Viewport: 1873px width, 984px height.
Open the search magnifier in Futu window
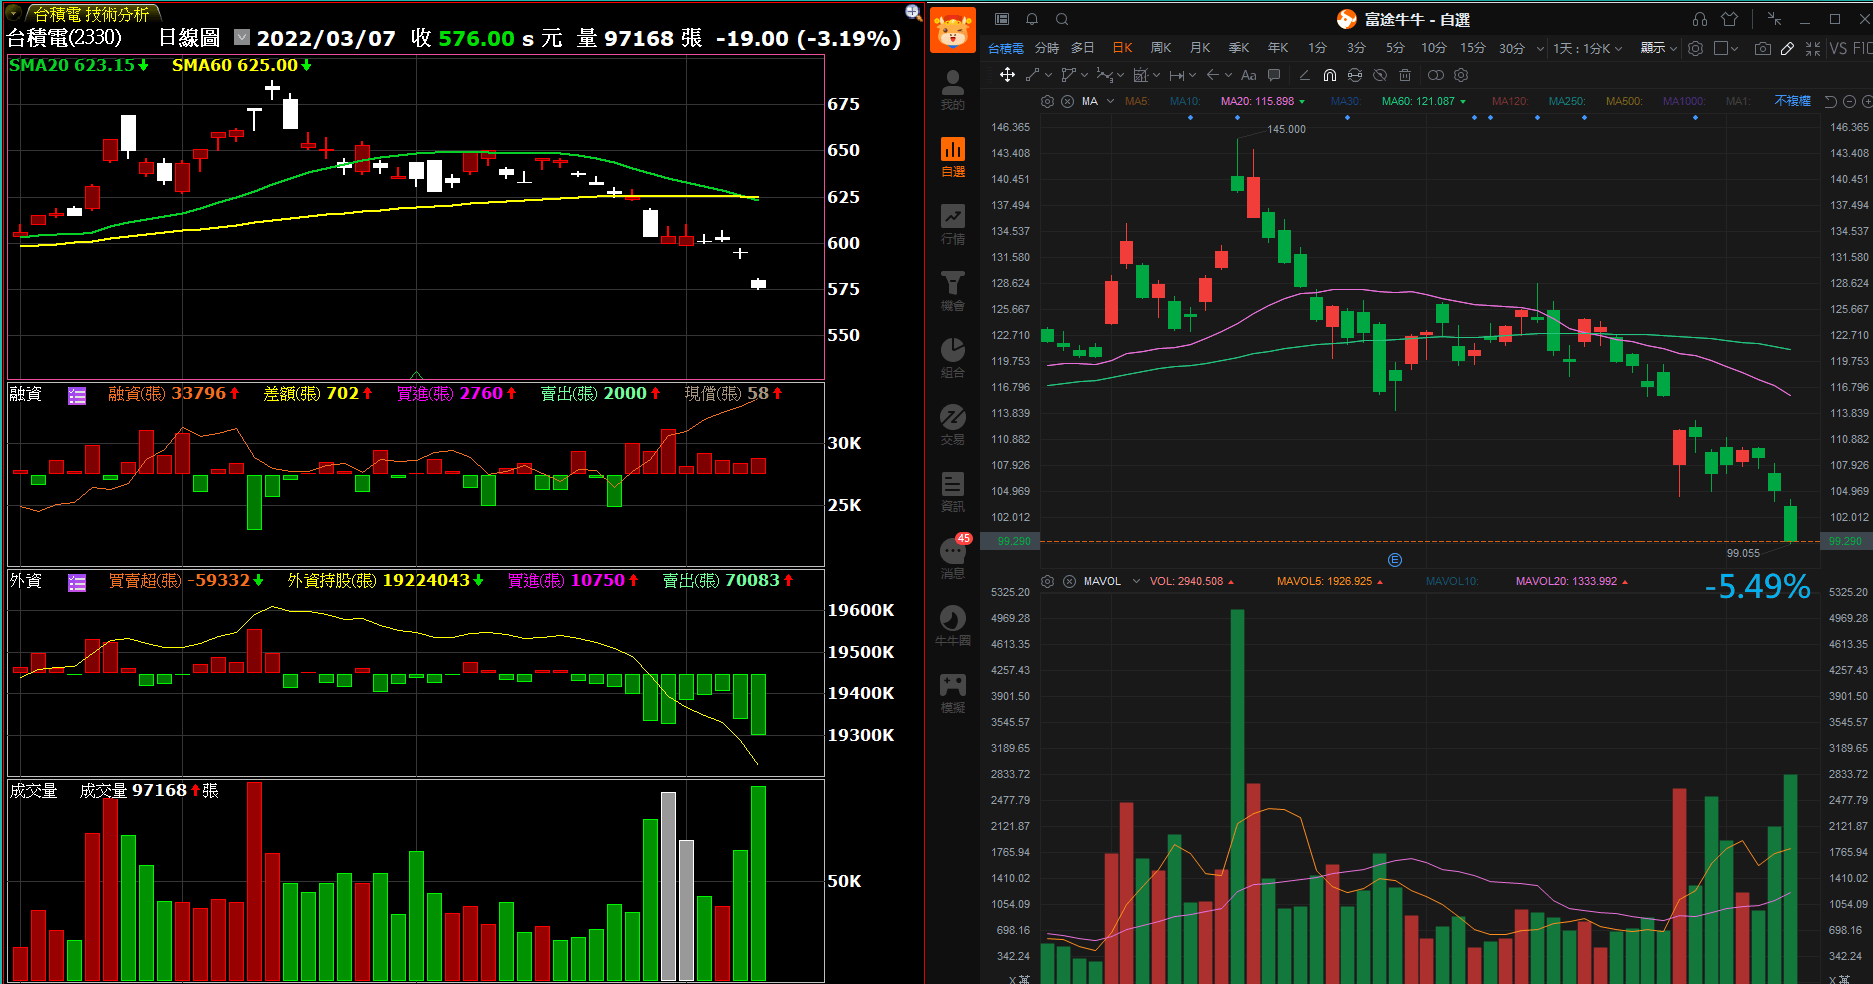coord(1062,19)
